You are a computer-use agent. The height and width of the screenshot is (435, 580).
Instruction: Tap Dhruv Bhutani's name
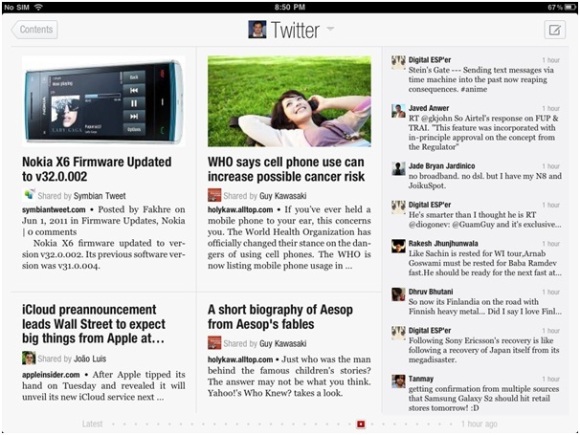tap(431, 291)
